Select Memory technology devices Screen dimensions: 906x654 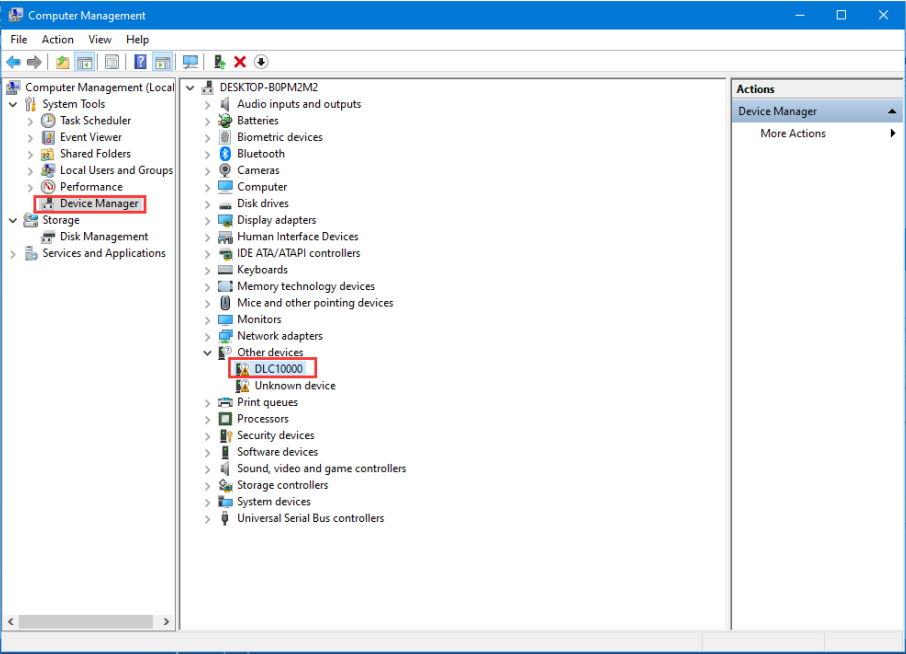point(306,287)
